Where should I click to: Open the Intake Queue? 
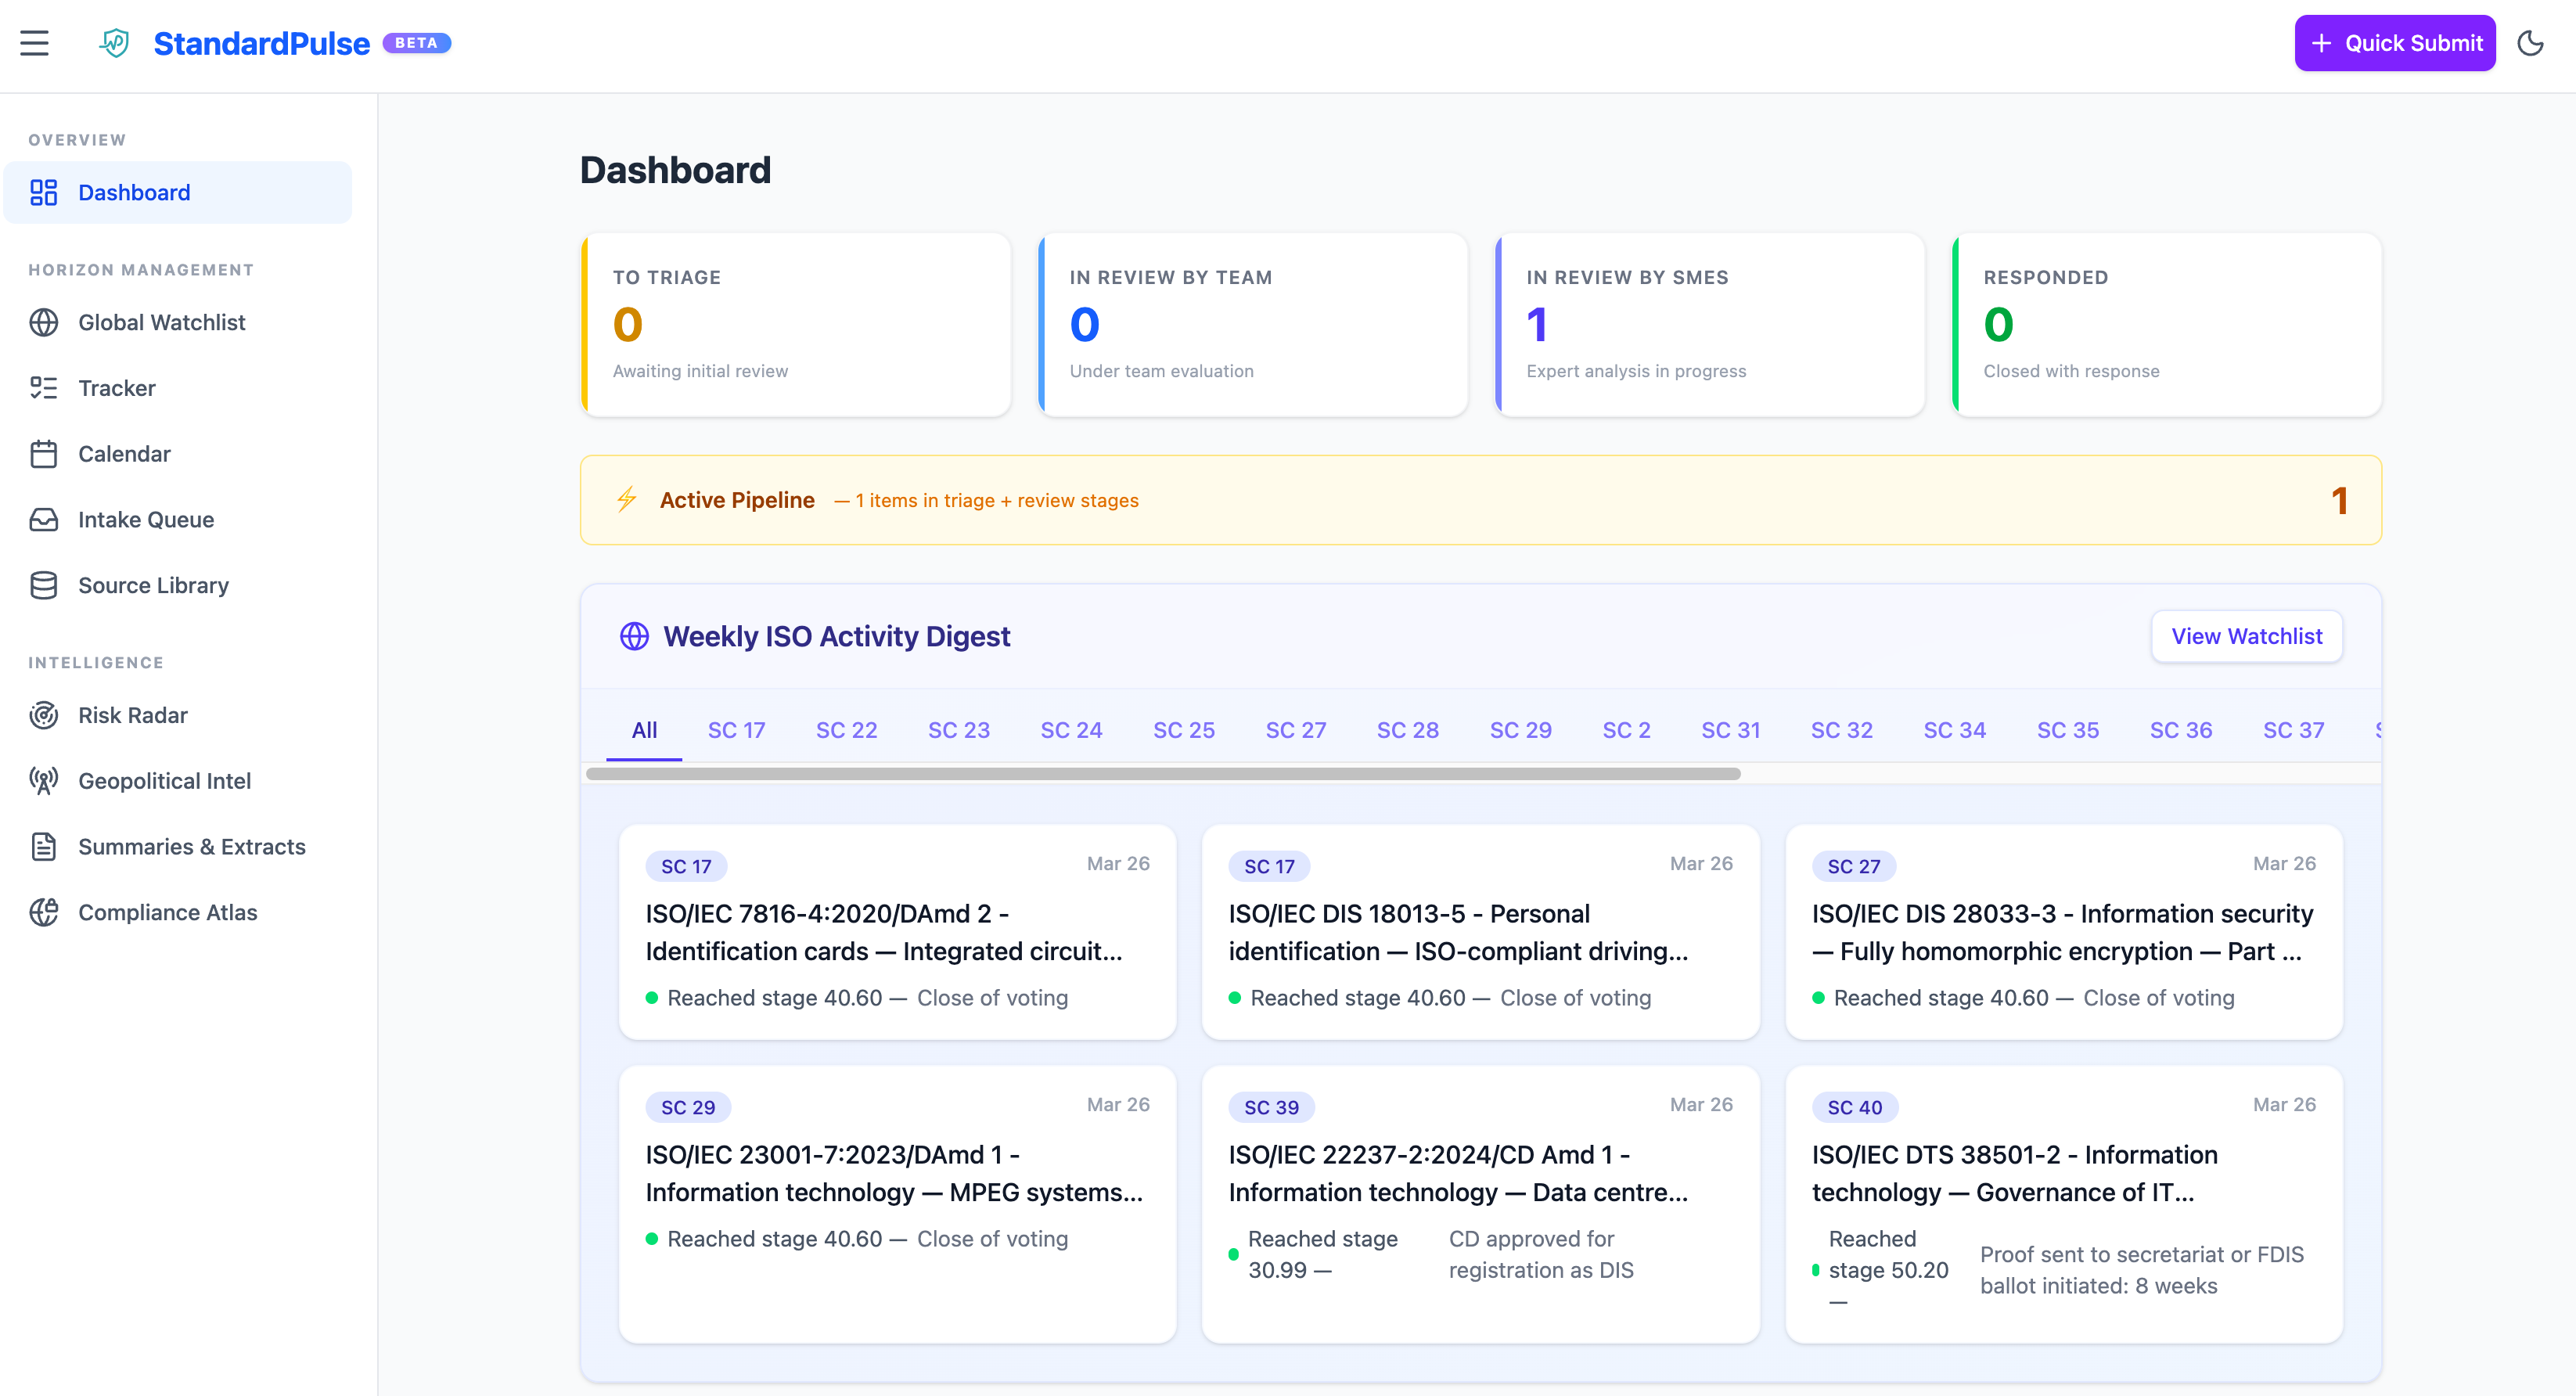[146, 519]
